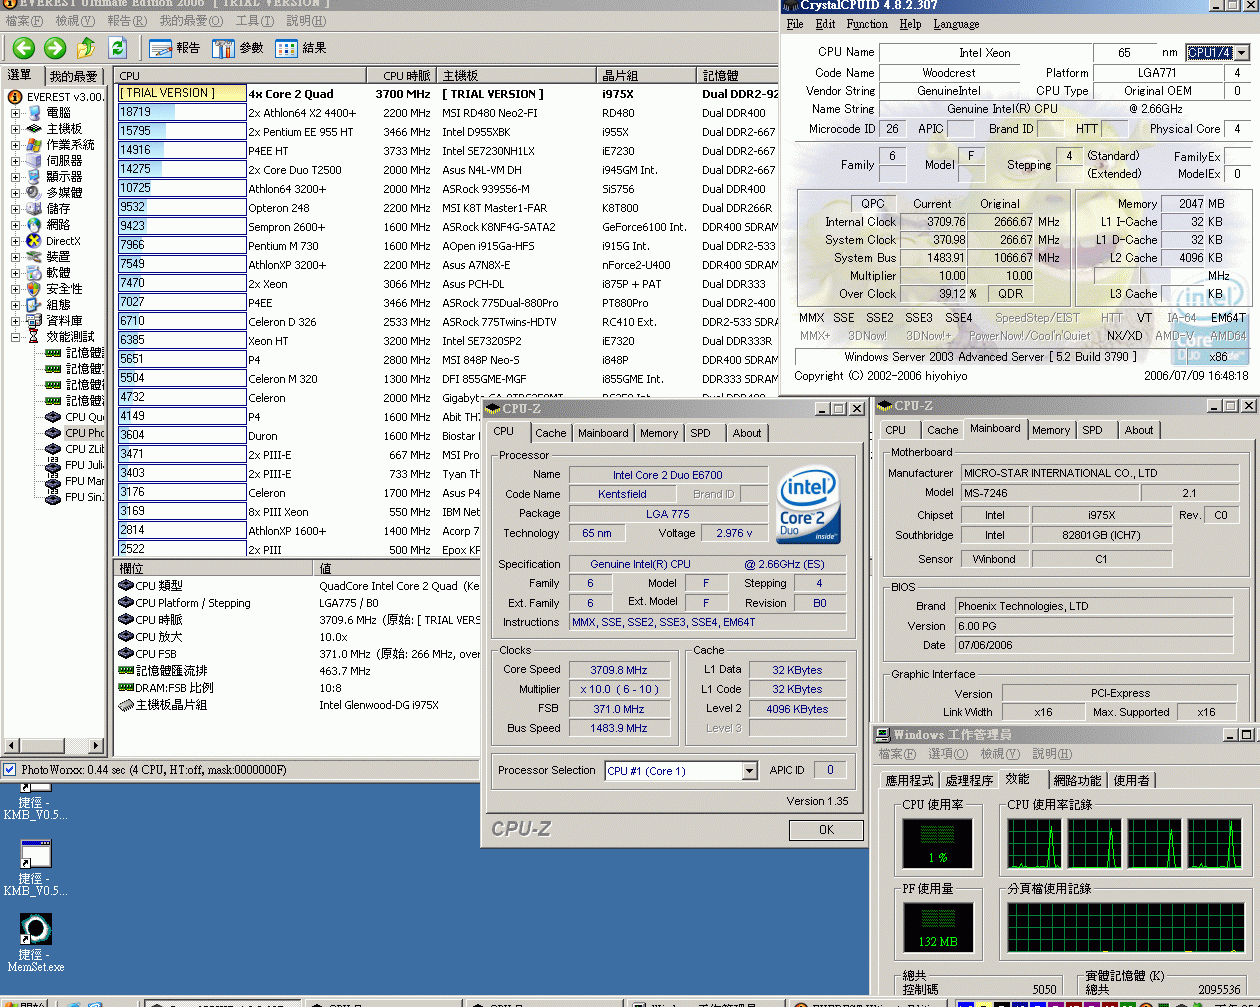
Task: Select 資料庫 in the EVEREST tree
Action: pos(64,321)
